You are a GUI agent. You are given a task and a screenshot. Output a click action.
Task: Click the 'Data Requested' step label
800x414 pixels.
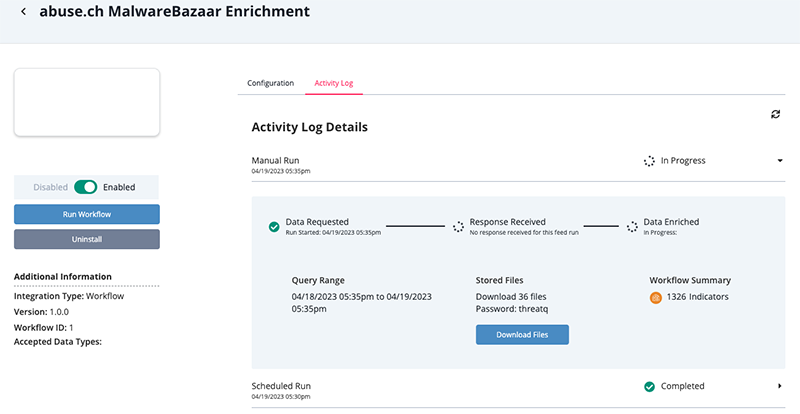click(317, 222)
